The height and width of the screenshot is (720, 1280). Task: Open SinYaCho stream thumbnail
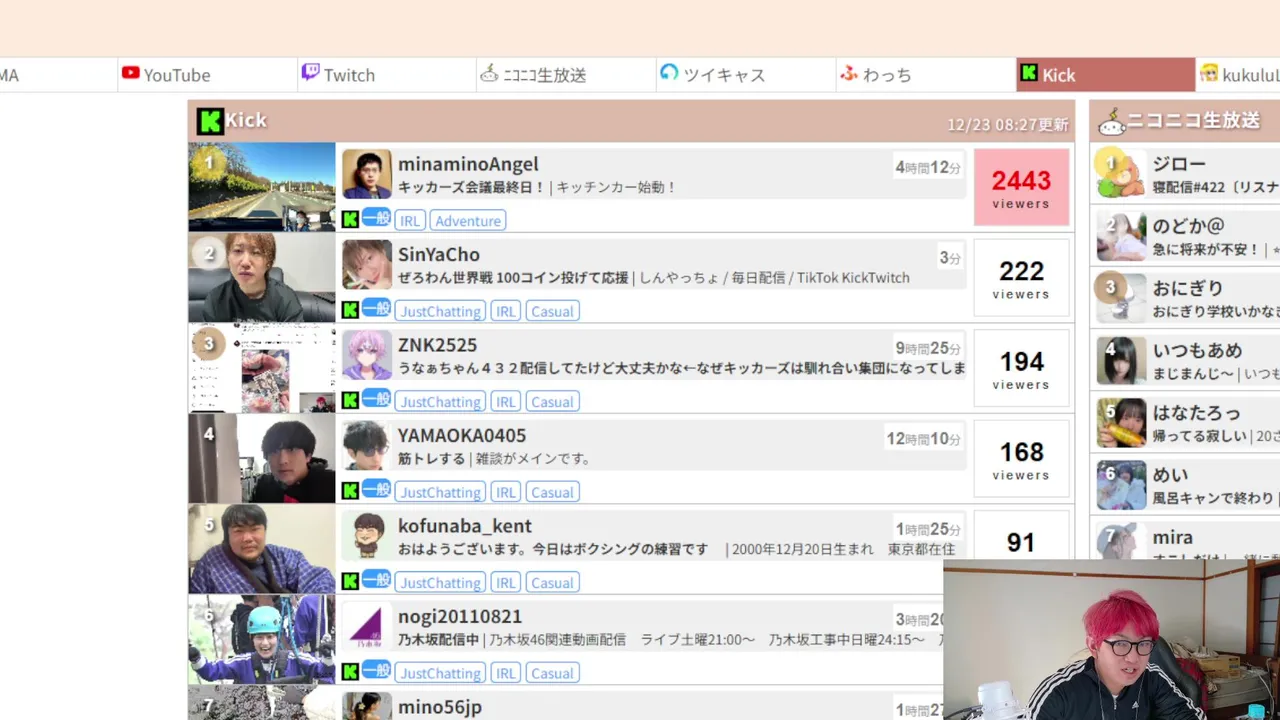(262, 278)
